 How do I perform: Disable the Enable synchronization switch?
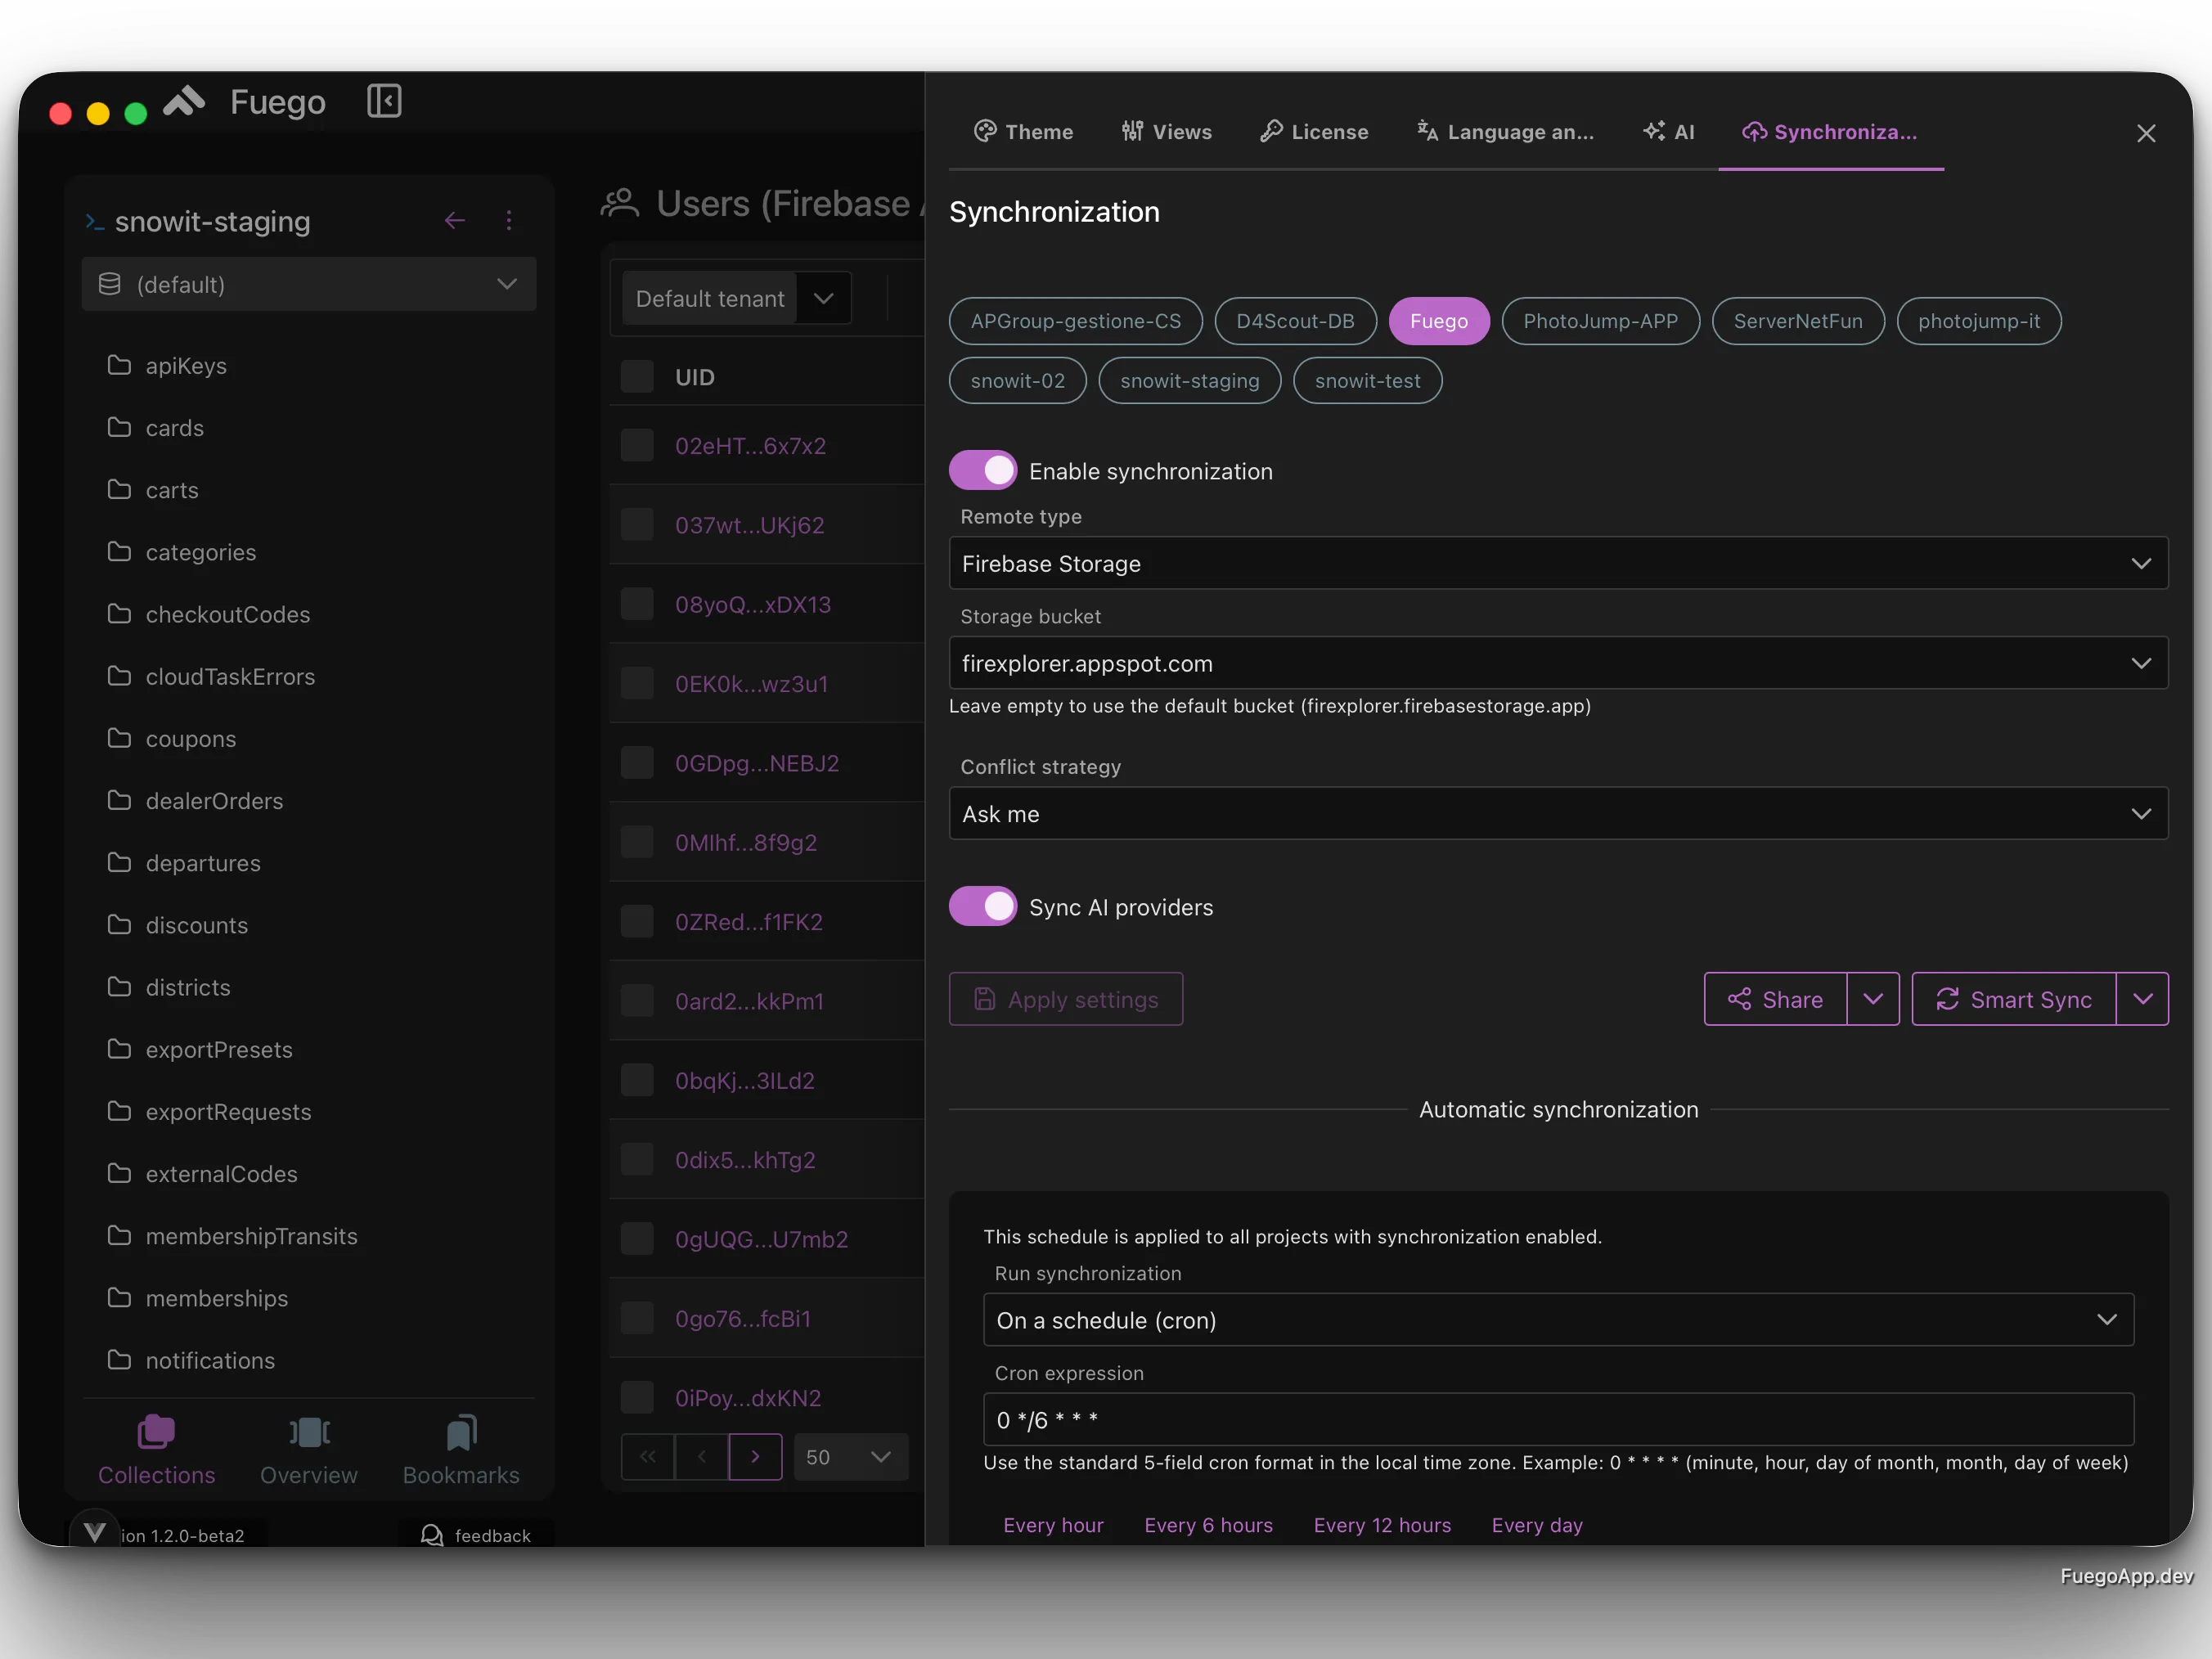click(x=983, y=470)
